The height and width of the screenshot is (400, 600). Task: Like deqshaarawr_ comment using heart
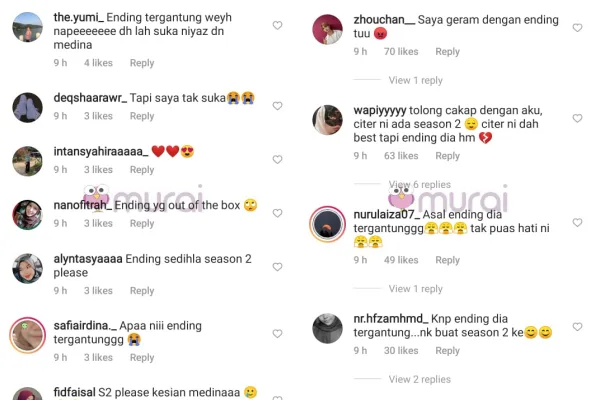277,106
